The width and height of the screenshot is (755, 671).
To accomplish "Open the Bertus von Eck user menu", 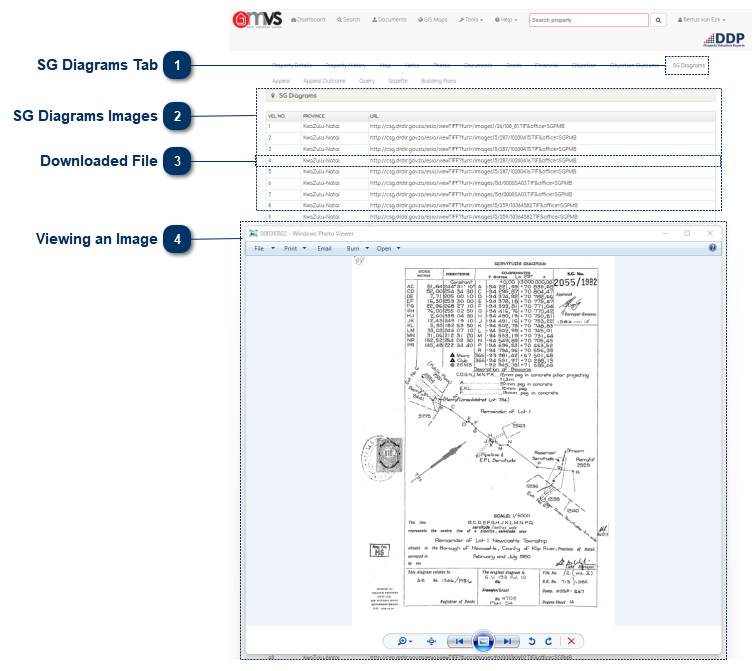I will coord(702,20).
